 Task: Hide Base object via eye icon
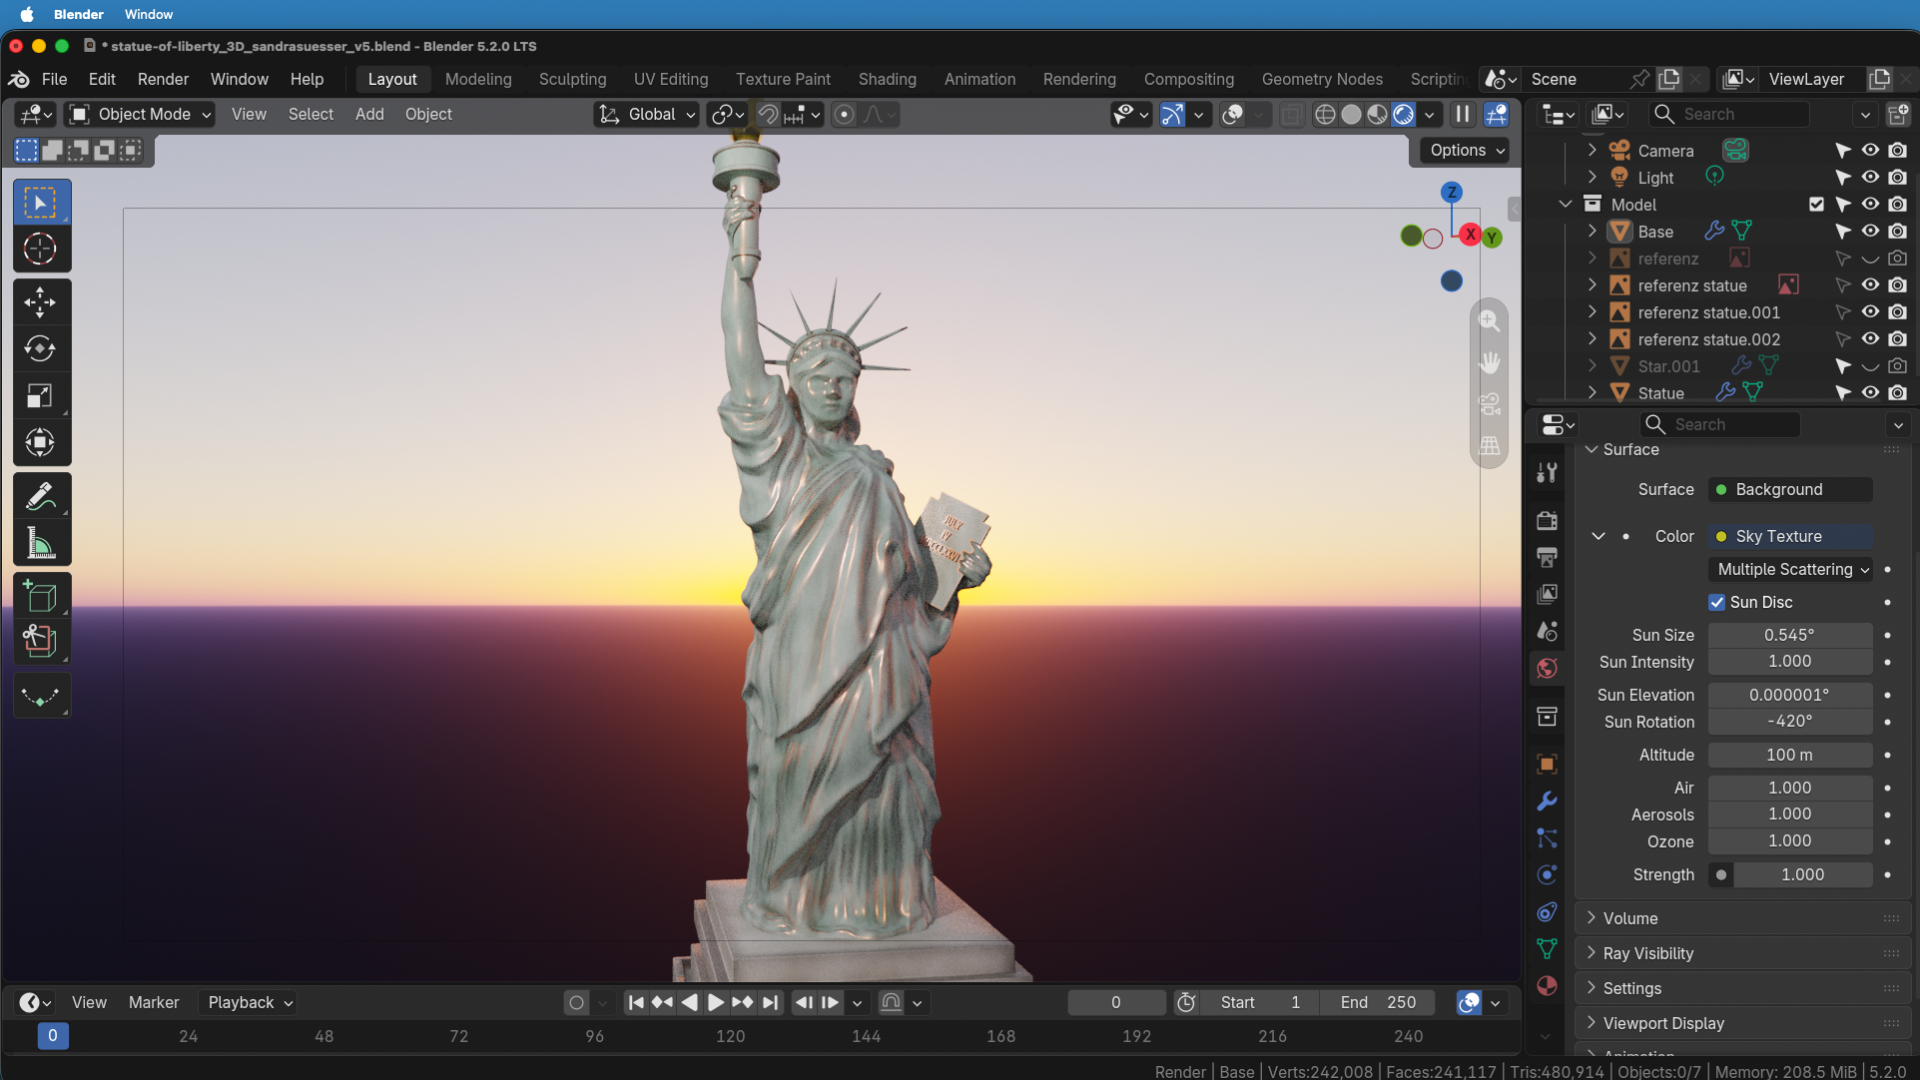tap(1870, 231)
